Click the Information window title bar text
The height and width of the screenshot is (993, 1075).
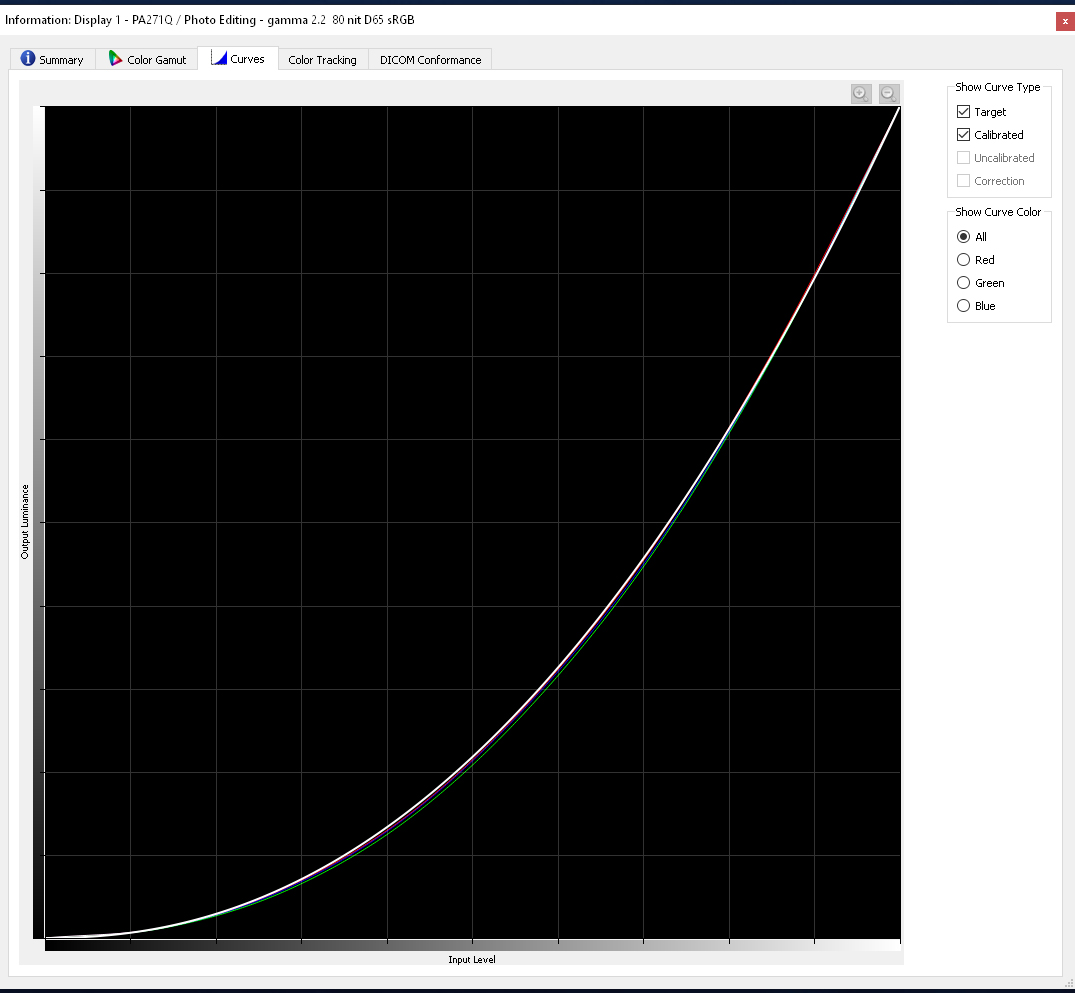(210, 19)
